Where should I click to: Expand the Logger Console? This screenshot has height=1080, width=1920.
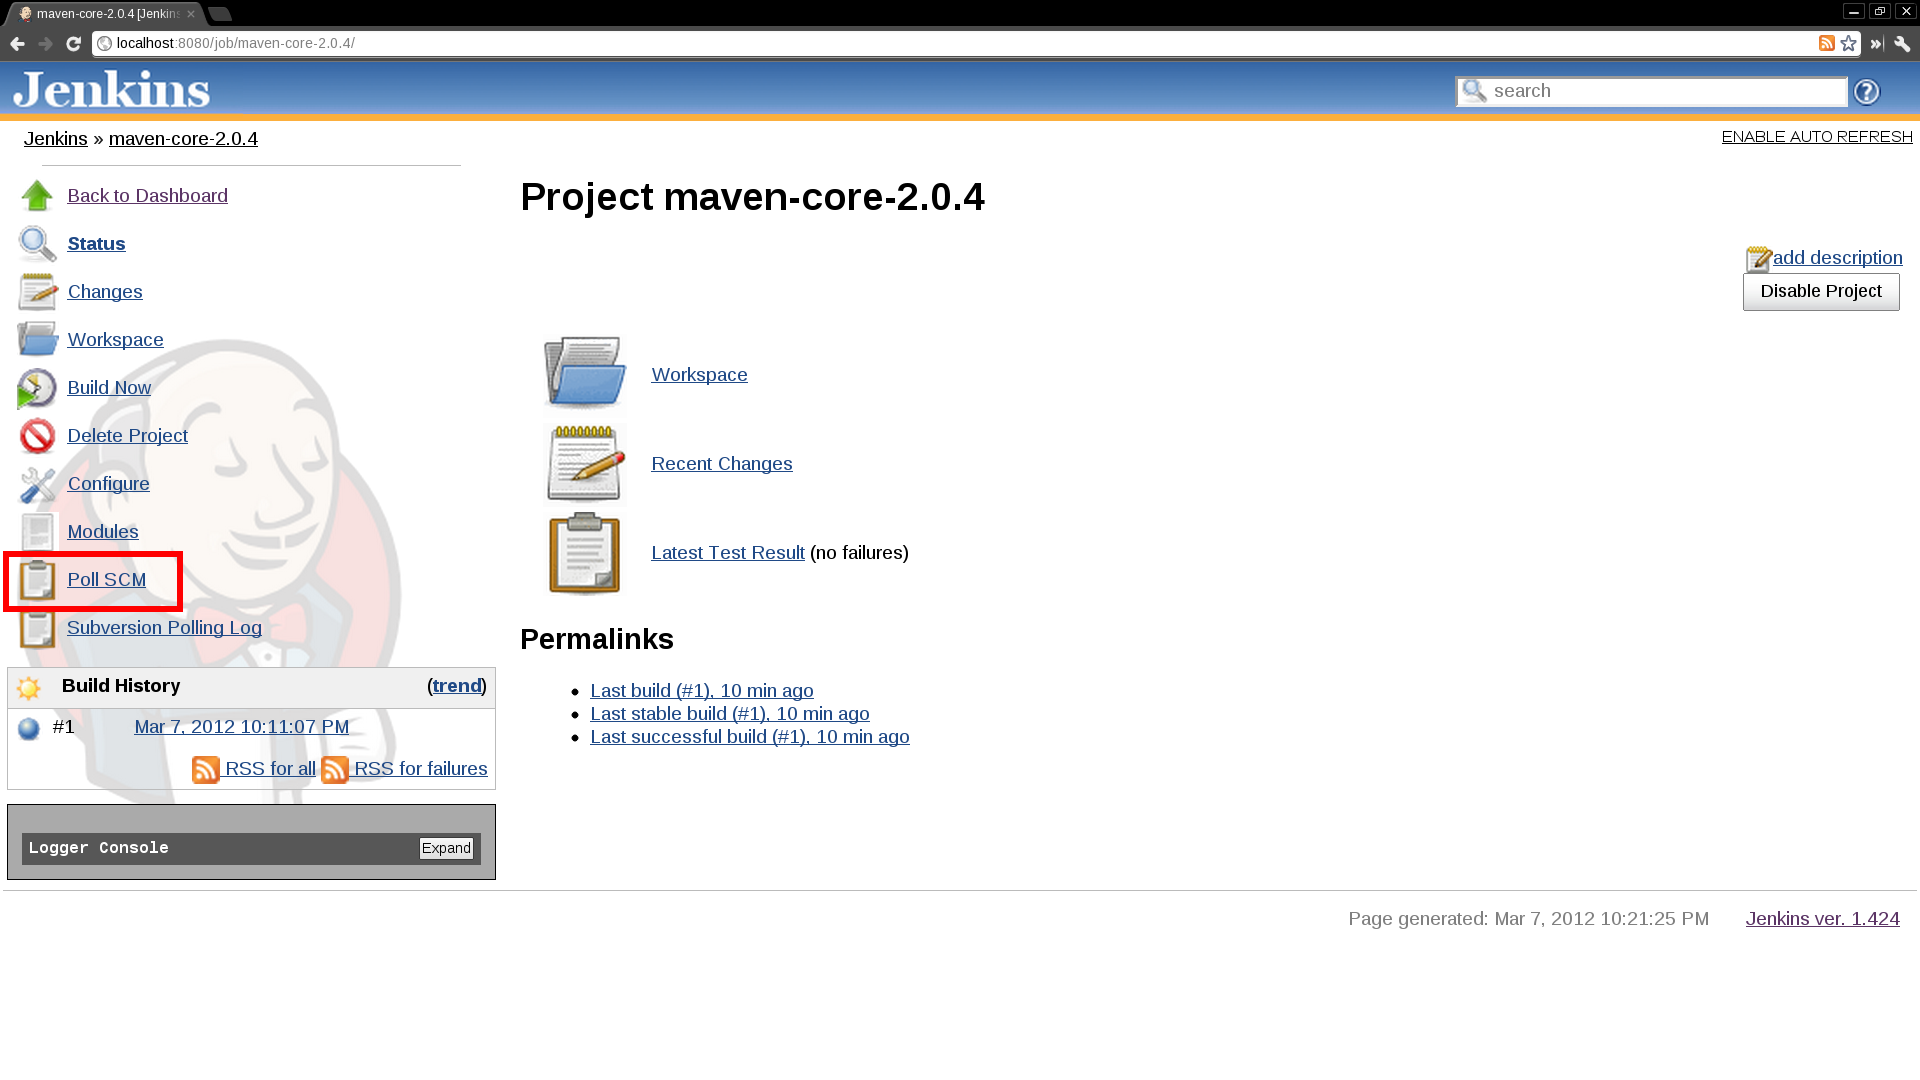point(445,848)
